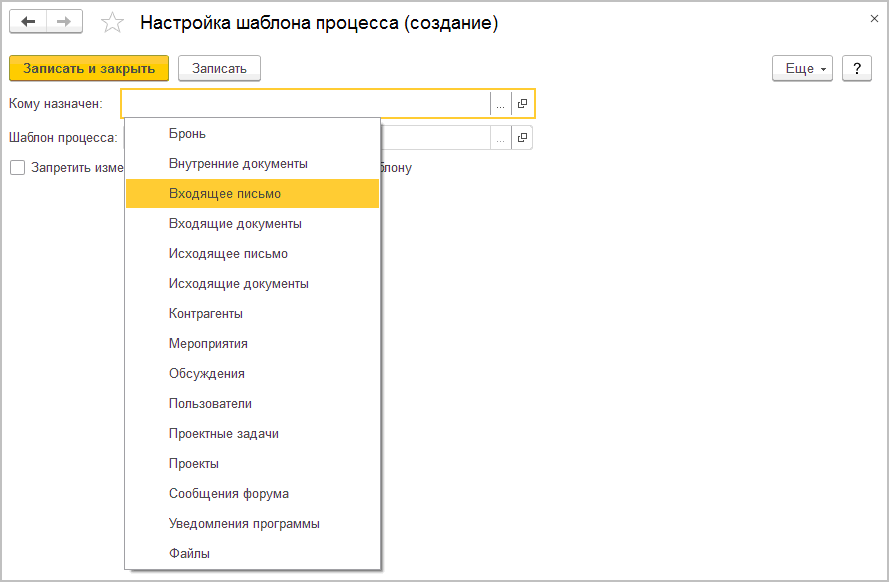This screenshot has height=582, width=889.
Task: Click ellipsis select button in Кому назначен field
Action: pyautogui.click(x=500, y=104)
